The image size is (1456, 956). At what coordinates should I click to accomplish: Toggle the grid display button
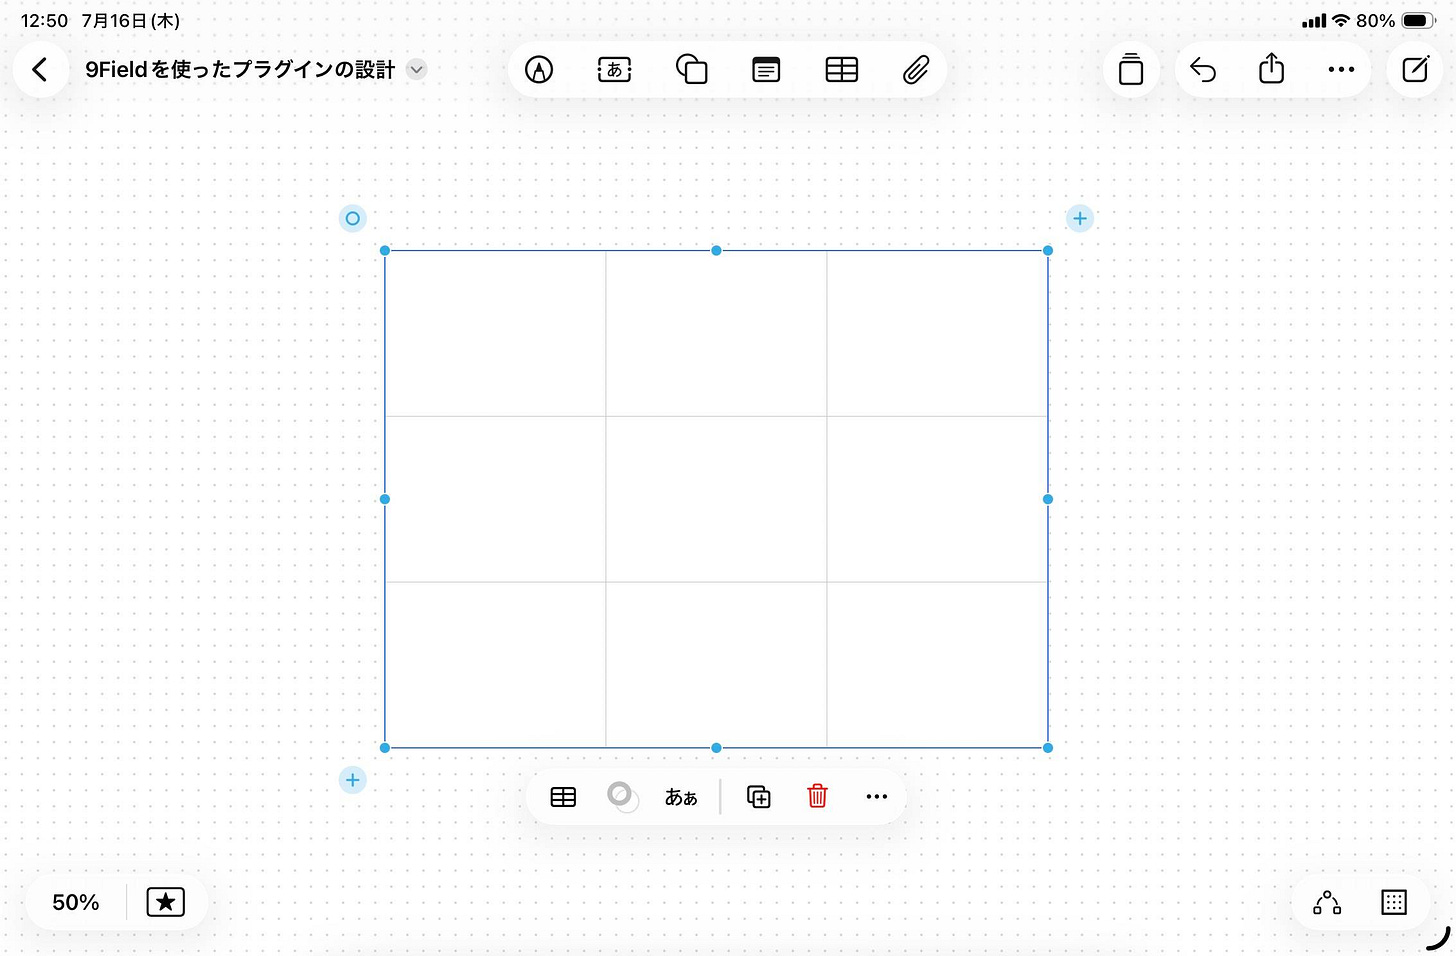1394,902
